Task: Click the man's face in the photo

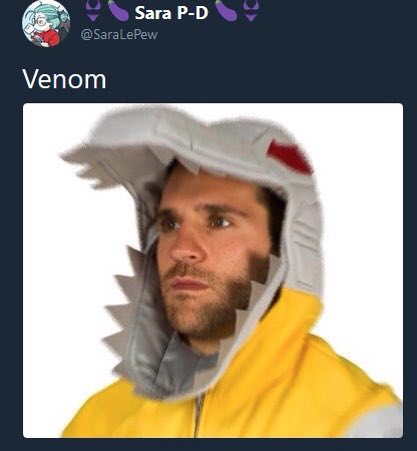Action: tap(207, 253)
